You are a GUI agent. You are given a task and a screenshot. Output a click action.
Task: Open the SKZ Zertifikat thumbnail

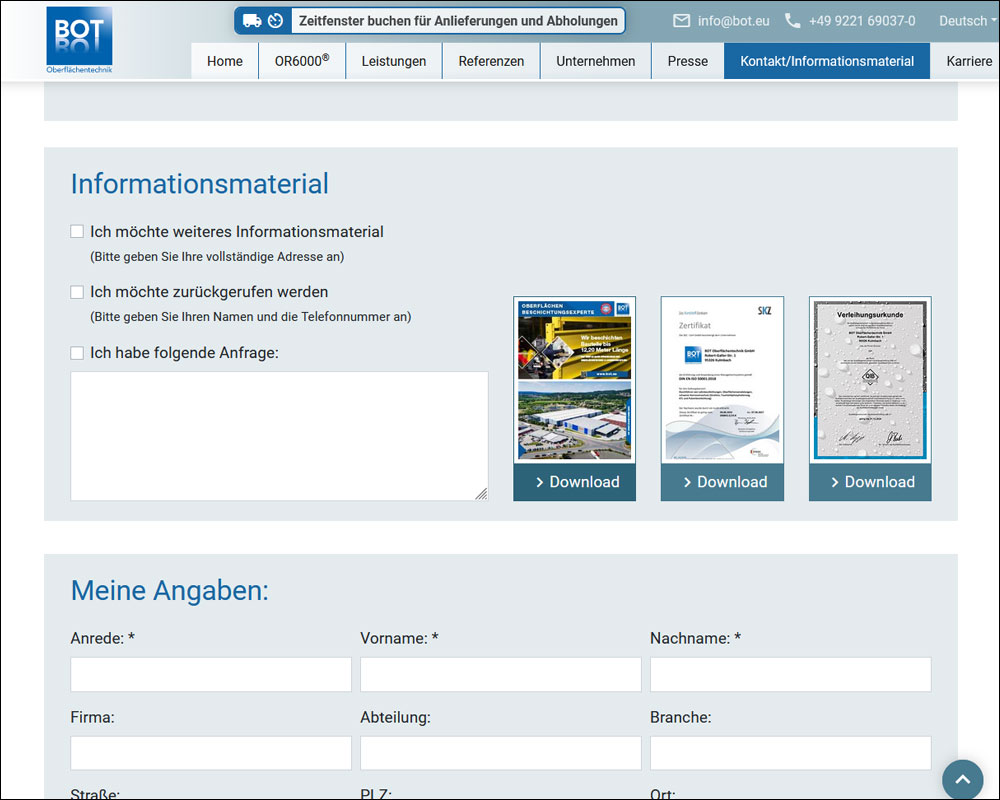point(722,380)
